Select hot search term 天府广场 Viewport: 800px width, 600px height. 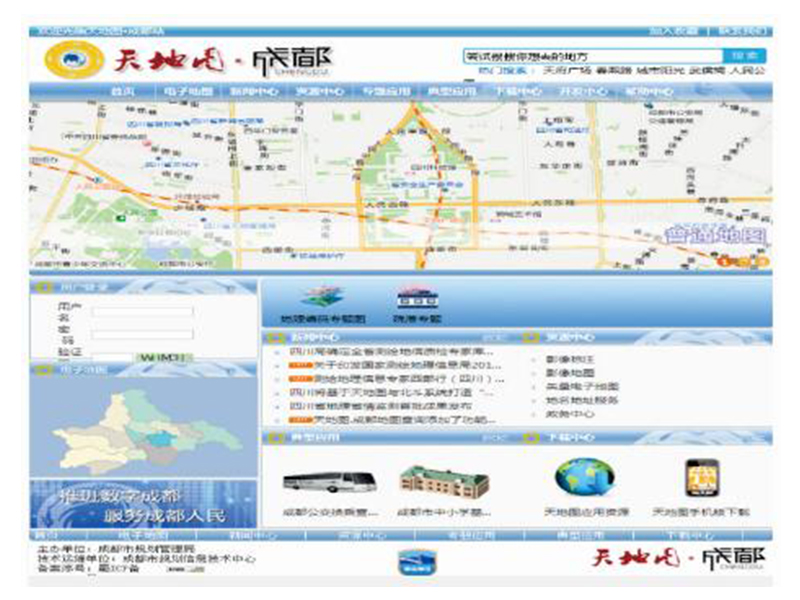pyautogui.click(x=566, y=70)
